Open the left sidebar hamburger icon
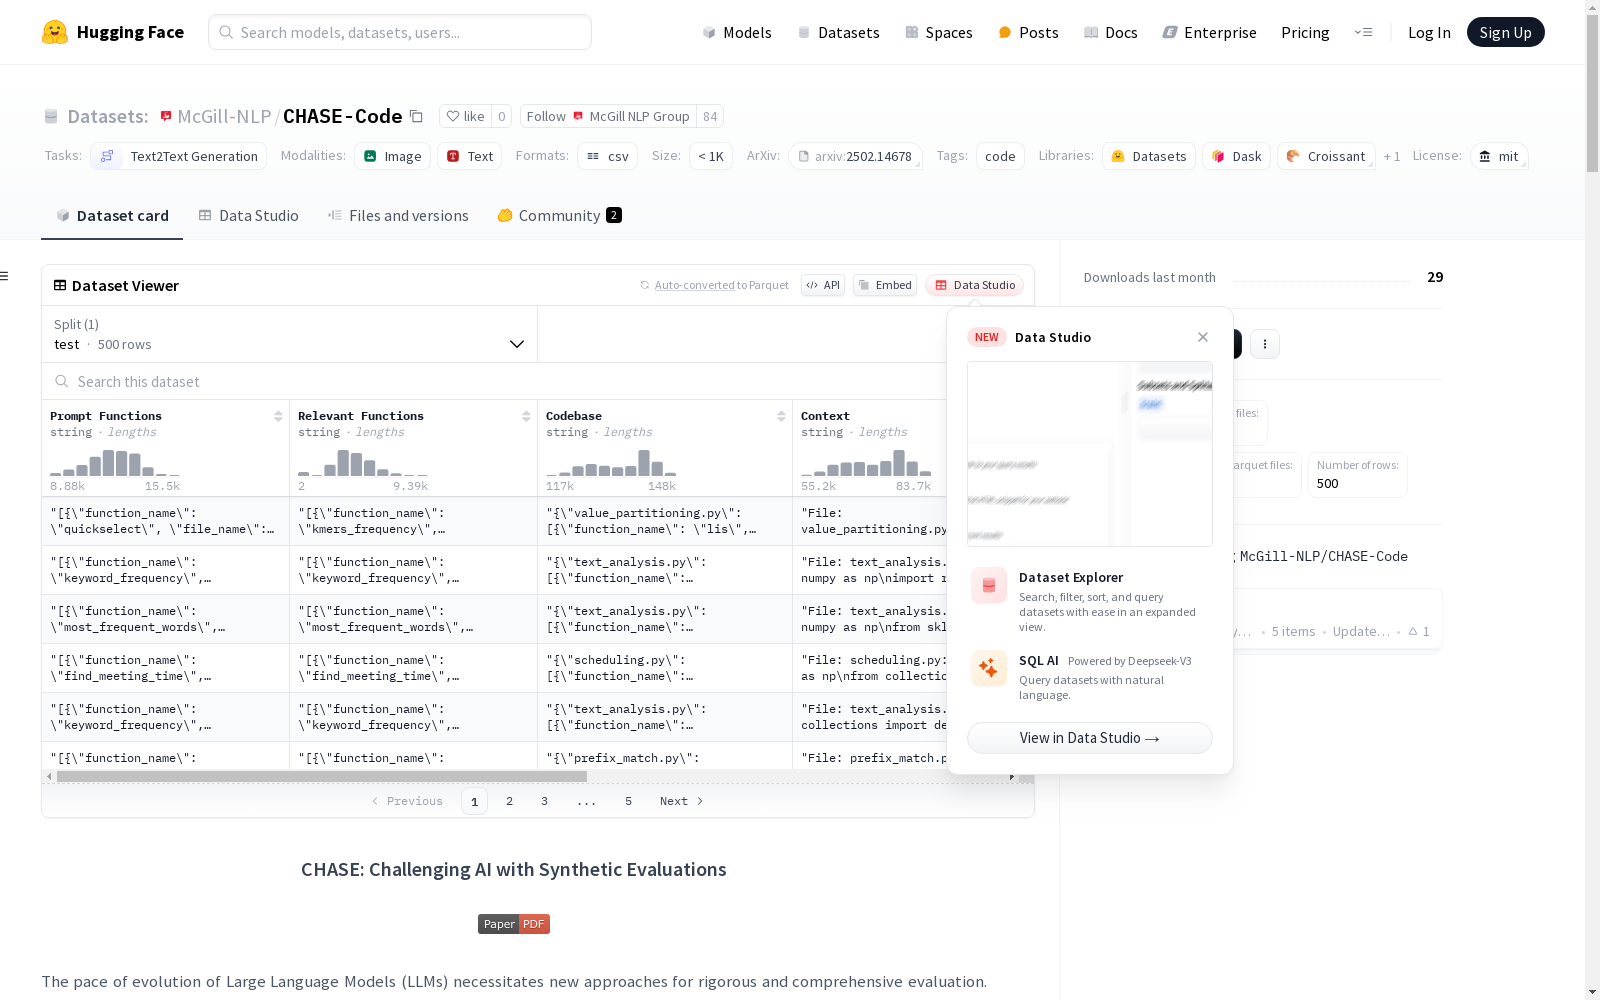 4,276
